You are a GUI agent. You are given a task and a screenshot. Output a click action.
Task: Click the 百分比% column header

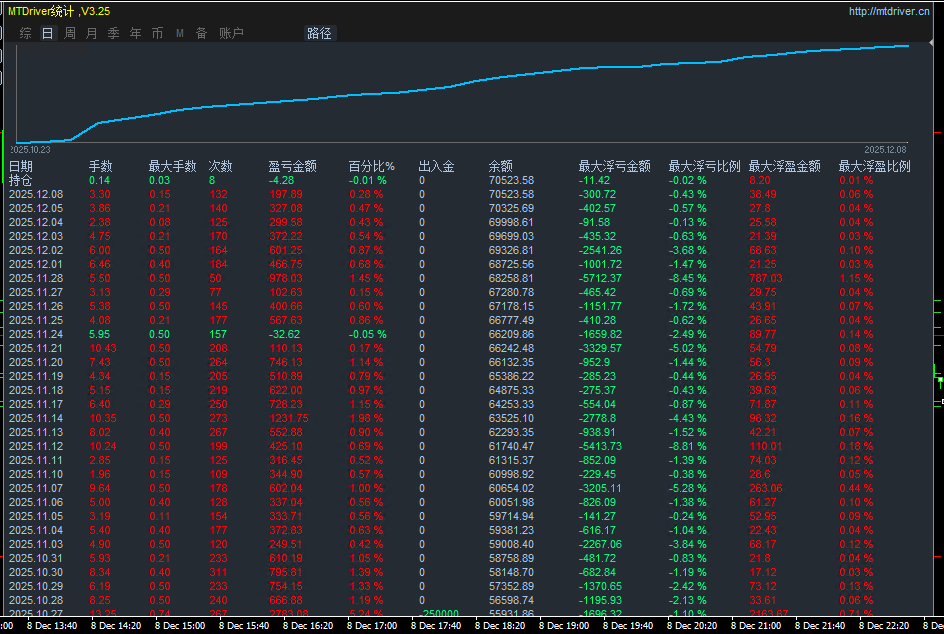point(371,166)
